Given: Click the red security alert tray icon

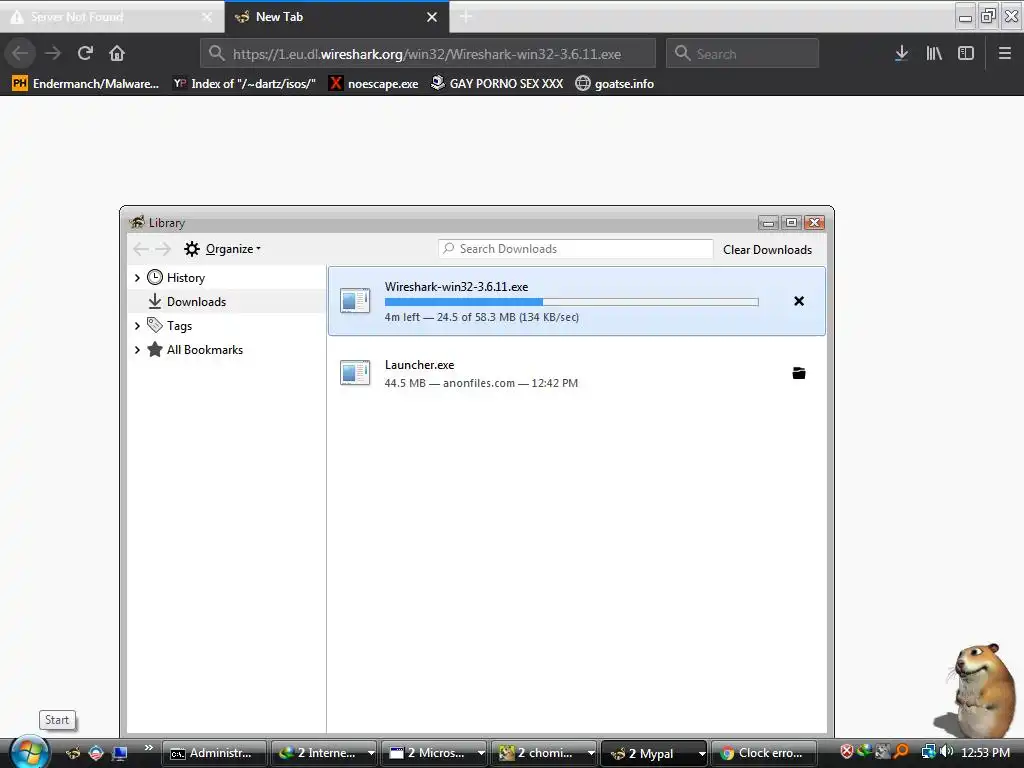Looking at the screenshot, I should pos(846,752).
